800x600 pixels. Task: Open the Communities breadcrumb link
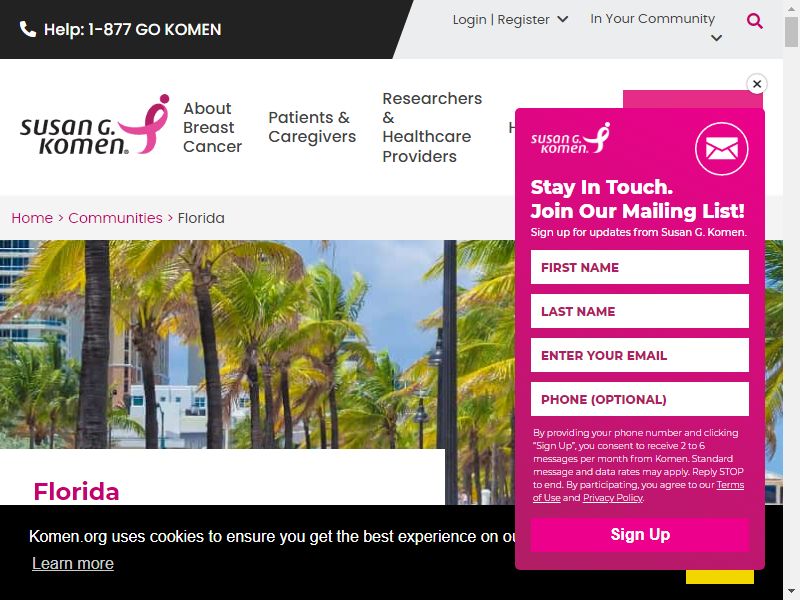pos(115,218)
